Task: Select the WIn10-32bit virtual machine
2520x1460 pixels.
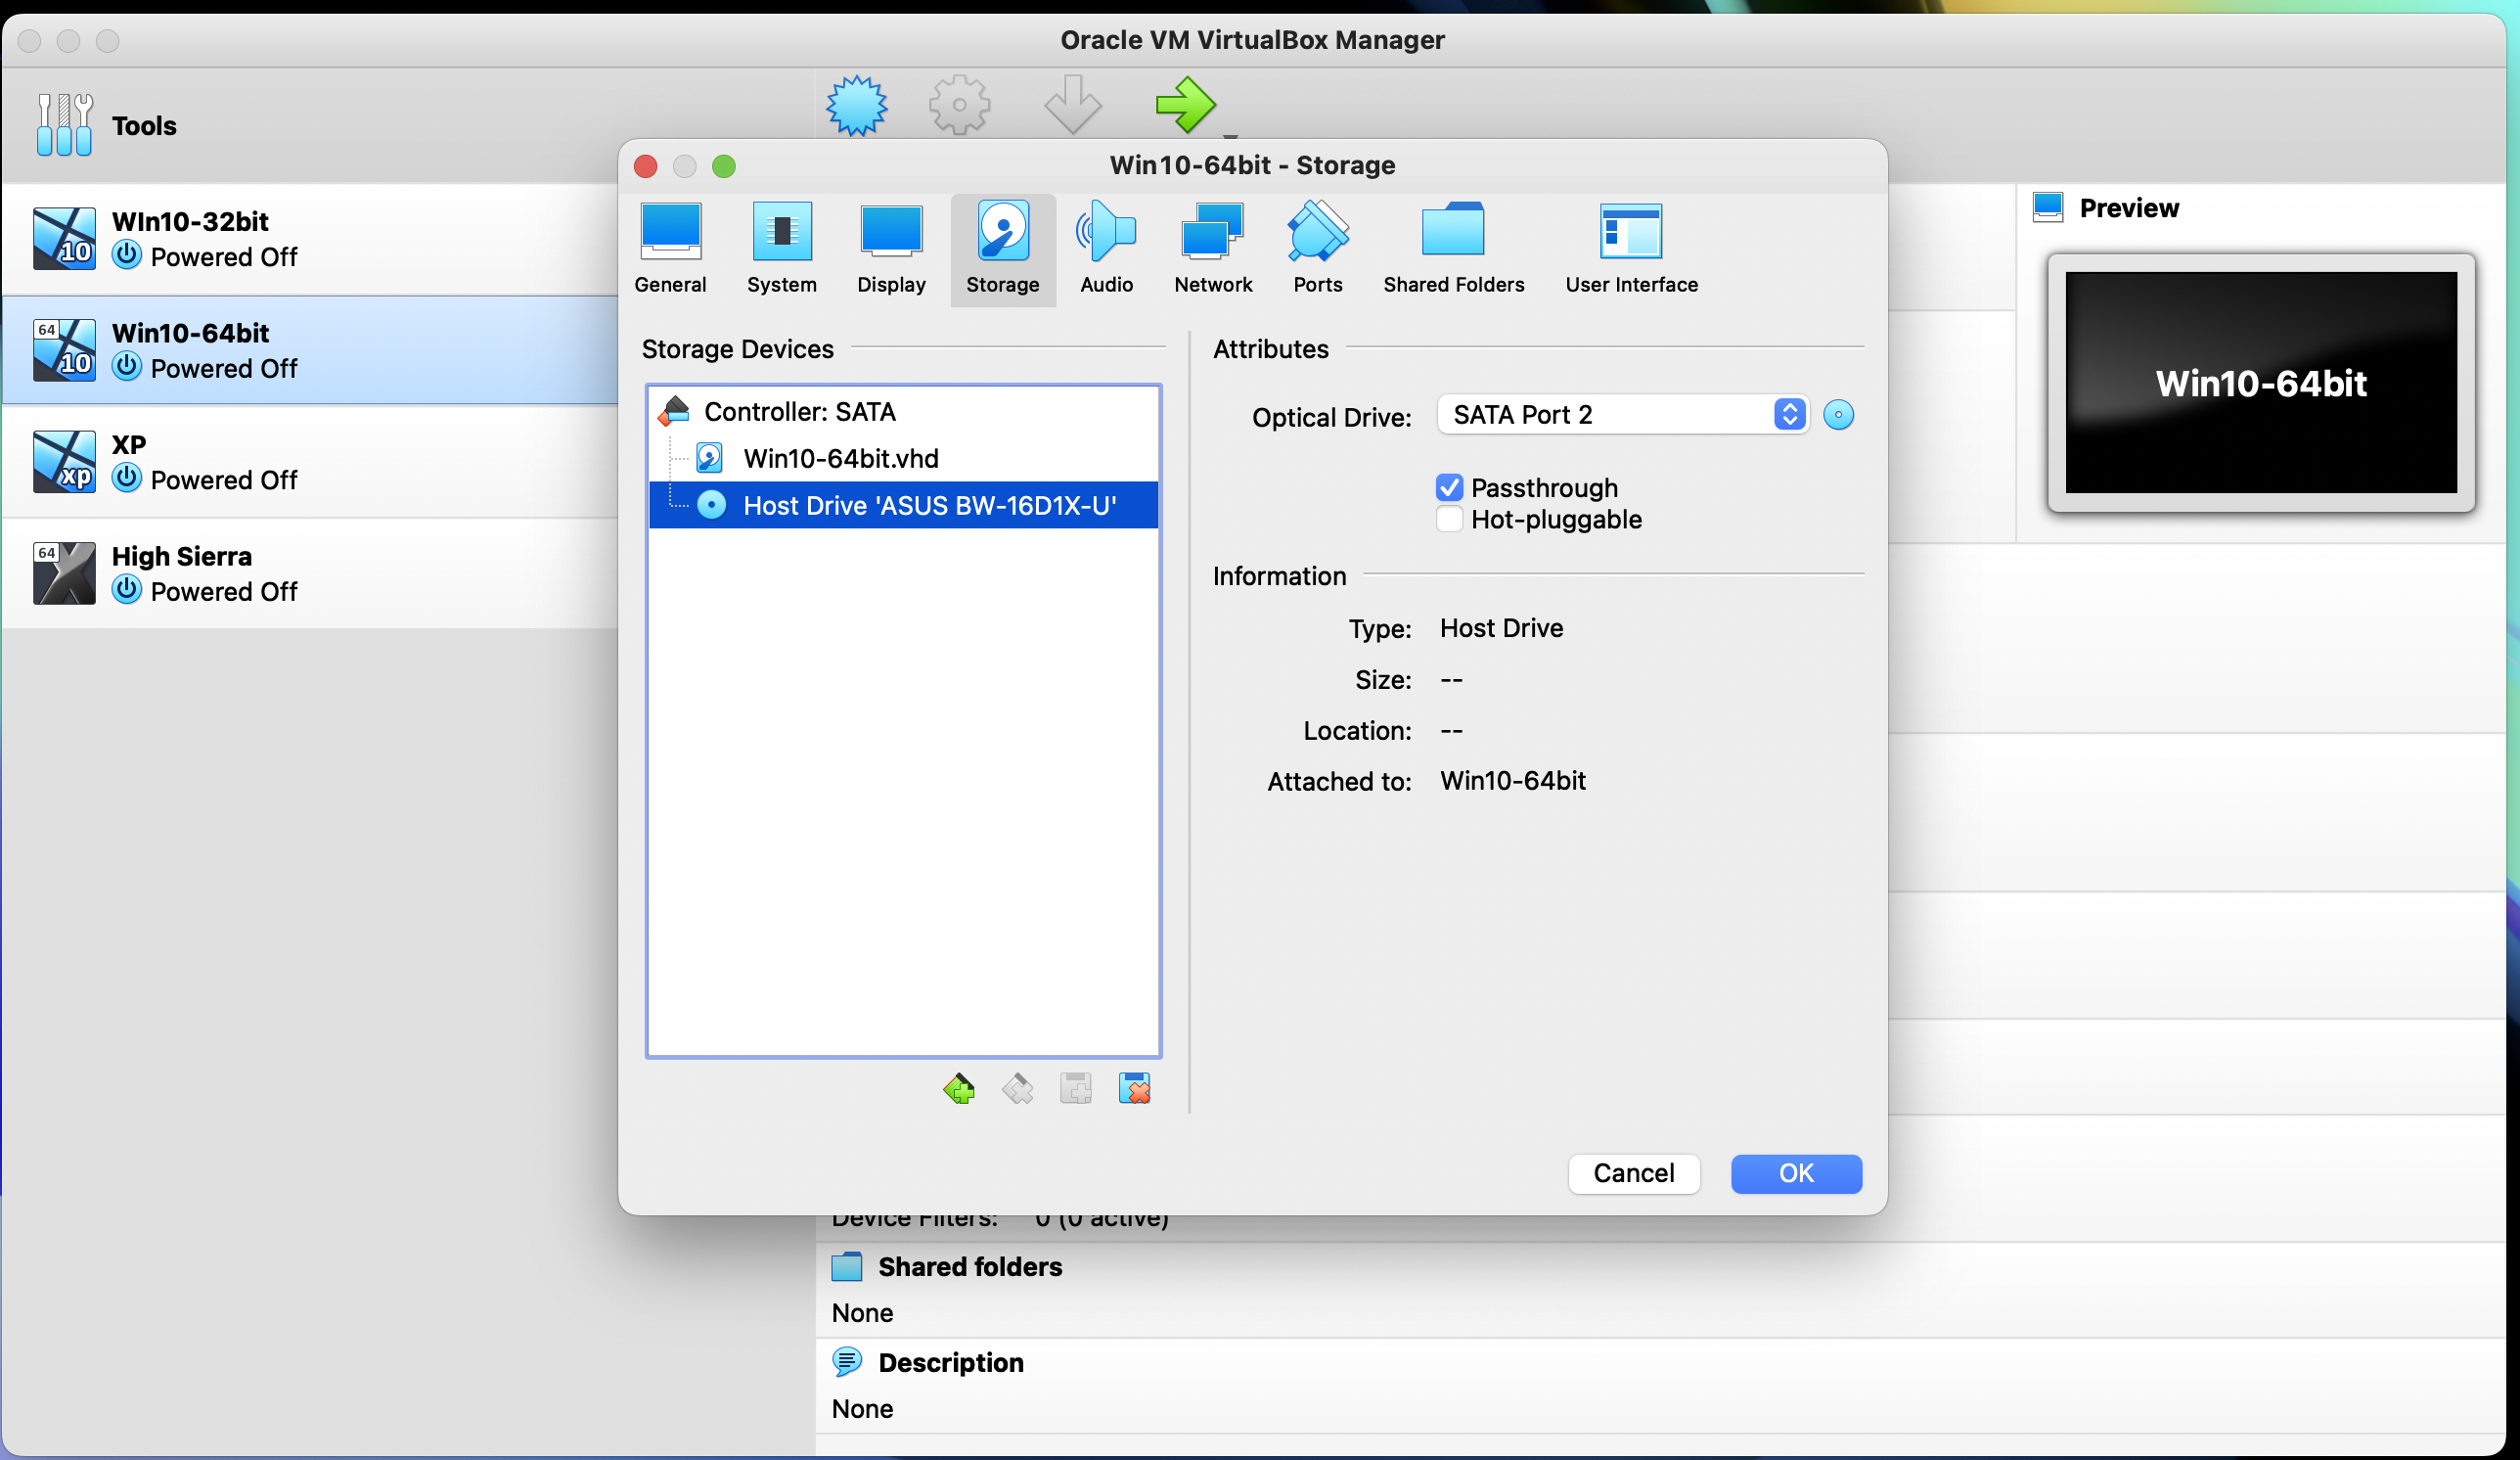Action: [310, 239]
